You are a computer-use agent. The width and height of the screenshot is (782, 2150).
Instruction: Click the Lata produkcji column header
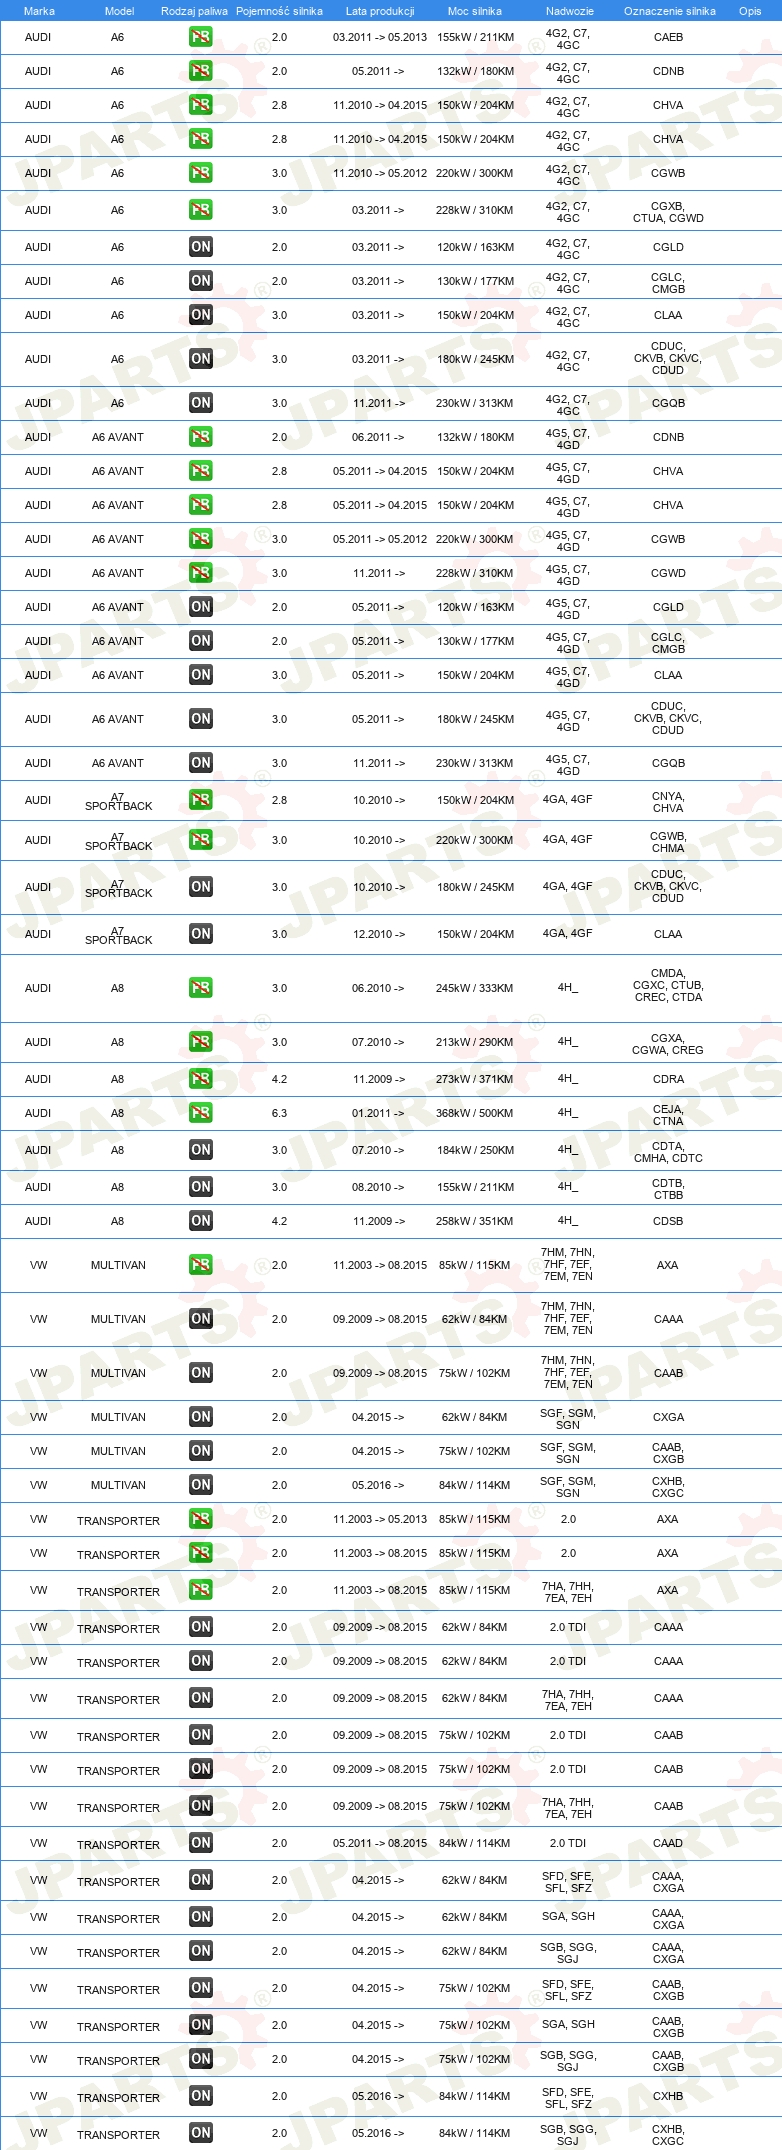coord(380,11)
